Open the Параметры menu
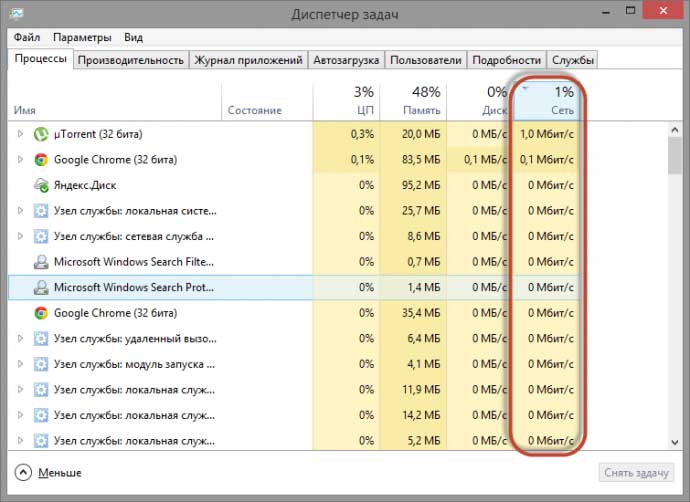This screenshot has height=502, width=690. (x=82, y=37)
